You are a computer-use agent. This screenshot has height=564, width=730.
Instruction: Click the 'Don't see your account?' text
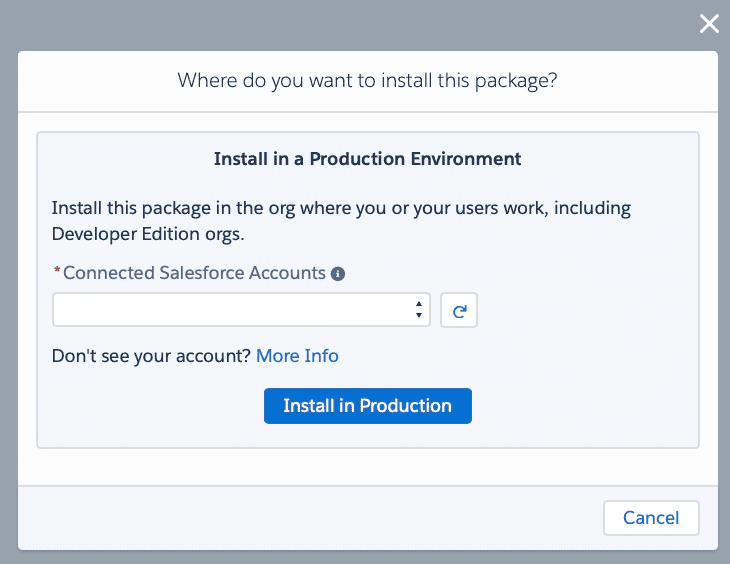click(151, 356)
